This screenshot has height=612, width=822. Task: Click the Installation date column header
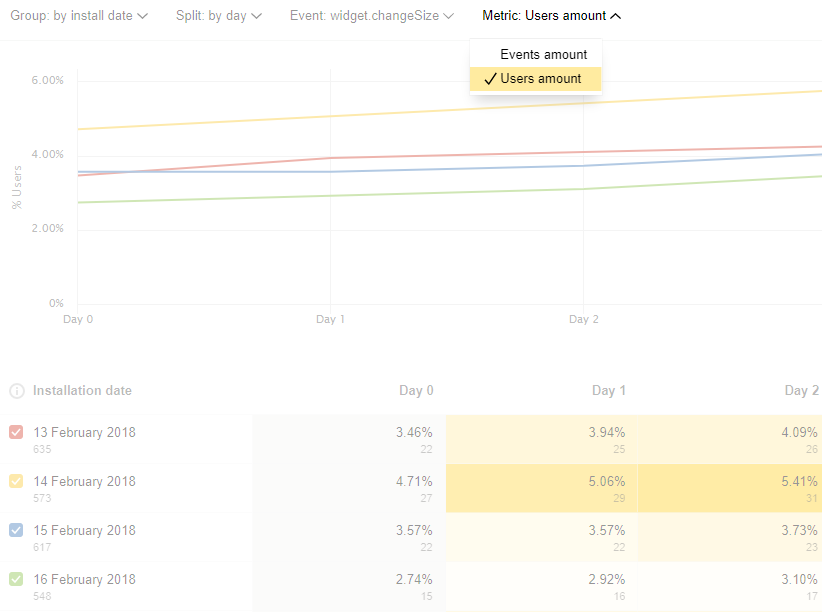(82, 391)
